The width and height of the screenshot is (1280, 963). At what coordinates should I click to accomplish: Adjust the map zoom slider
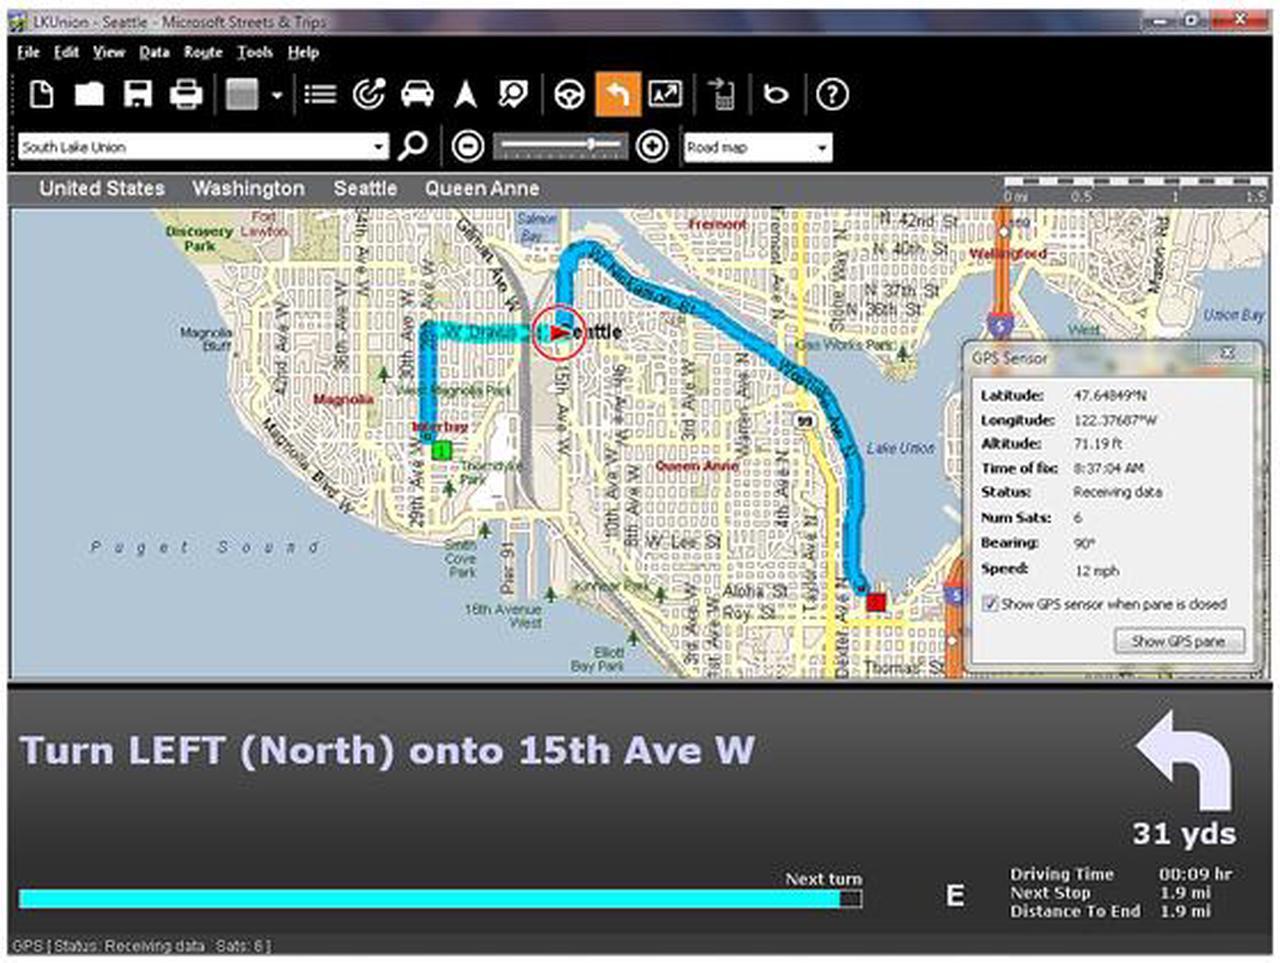click(560, 146)
